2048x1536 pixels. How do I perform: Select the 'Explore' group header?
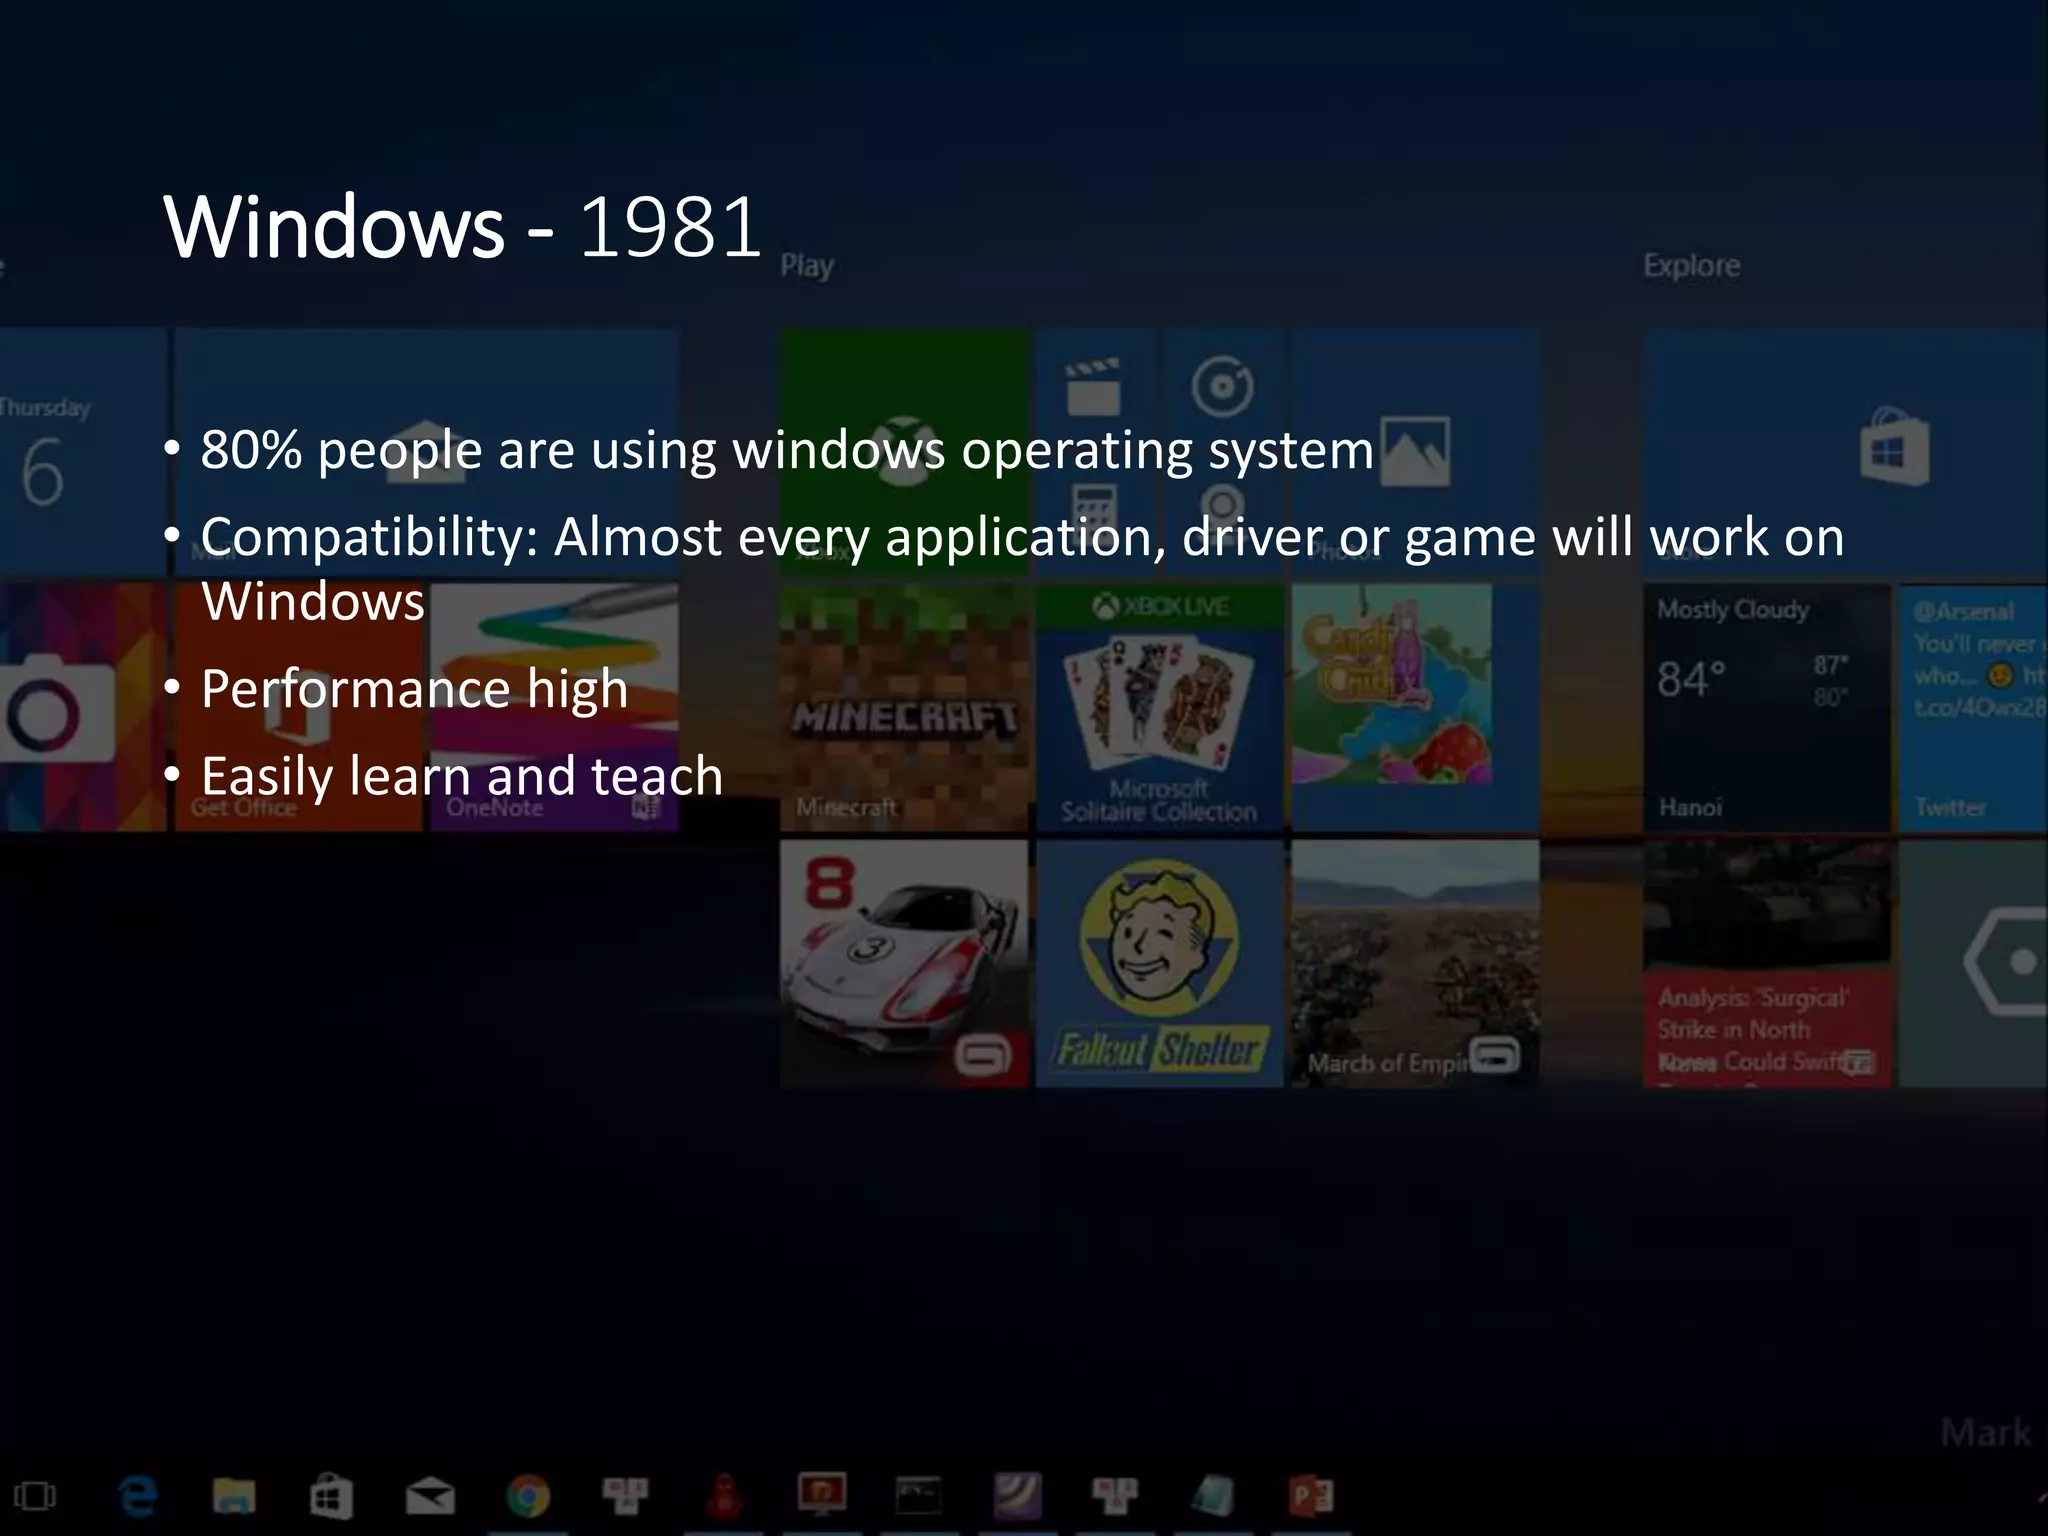[x=1692, y=265]
